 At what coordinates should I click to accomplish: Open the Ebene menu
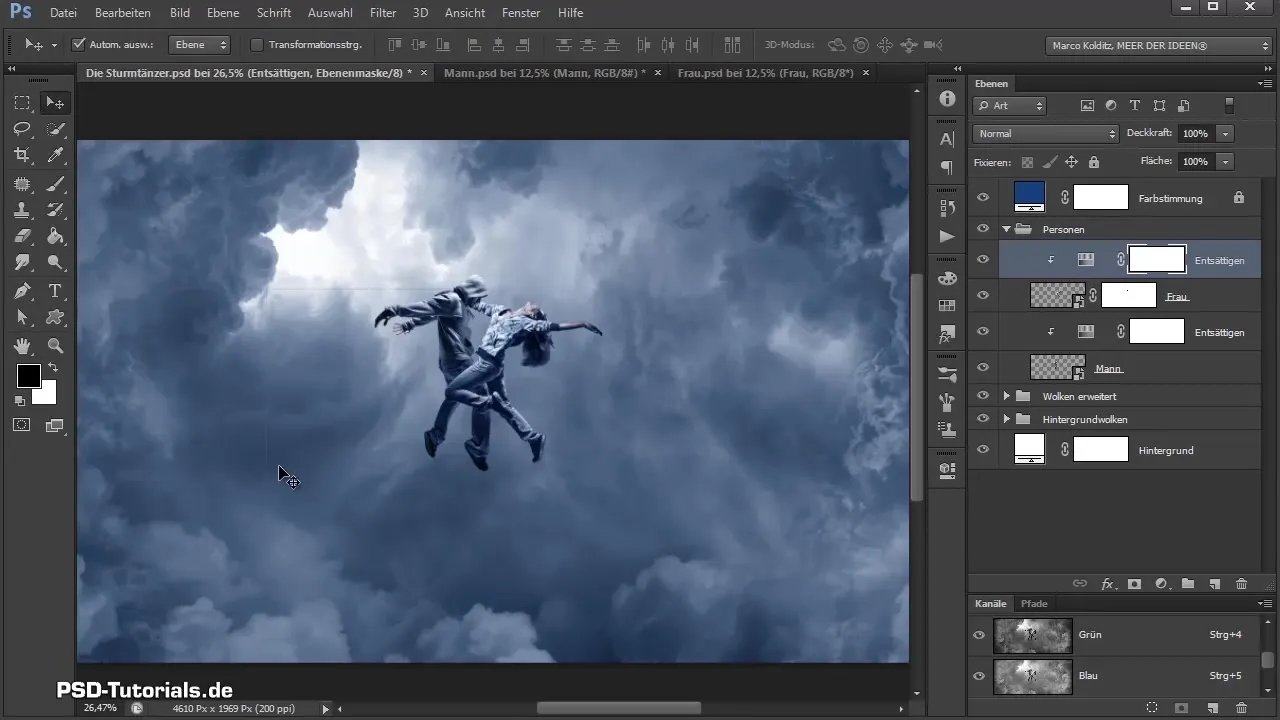coord(223,13)
